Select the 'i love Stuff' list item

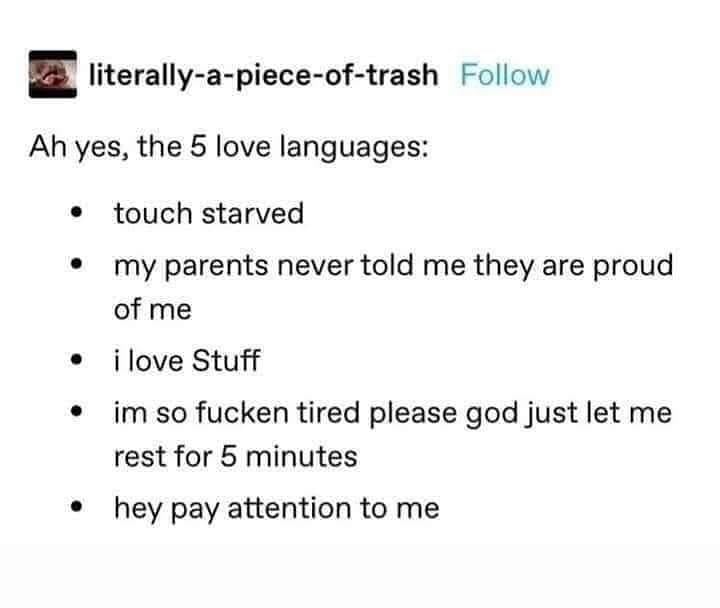[x=186, y=360]
